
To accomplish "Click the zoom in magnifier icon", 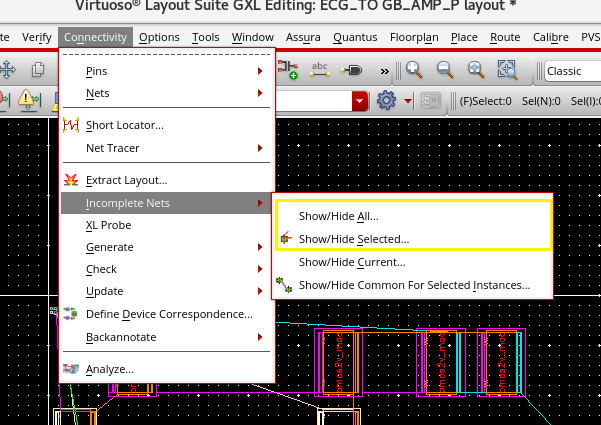I will point(414,70).
